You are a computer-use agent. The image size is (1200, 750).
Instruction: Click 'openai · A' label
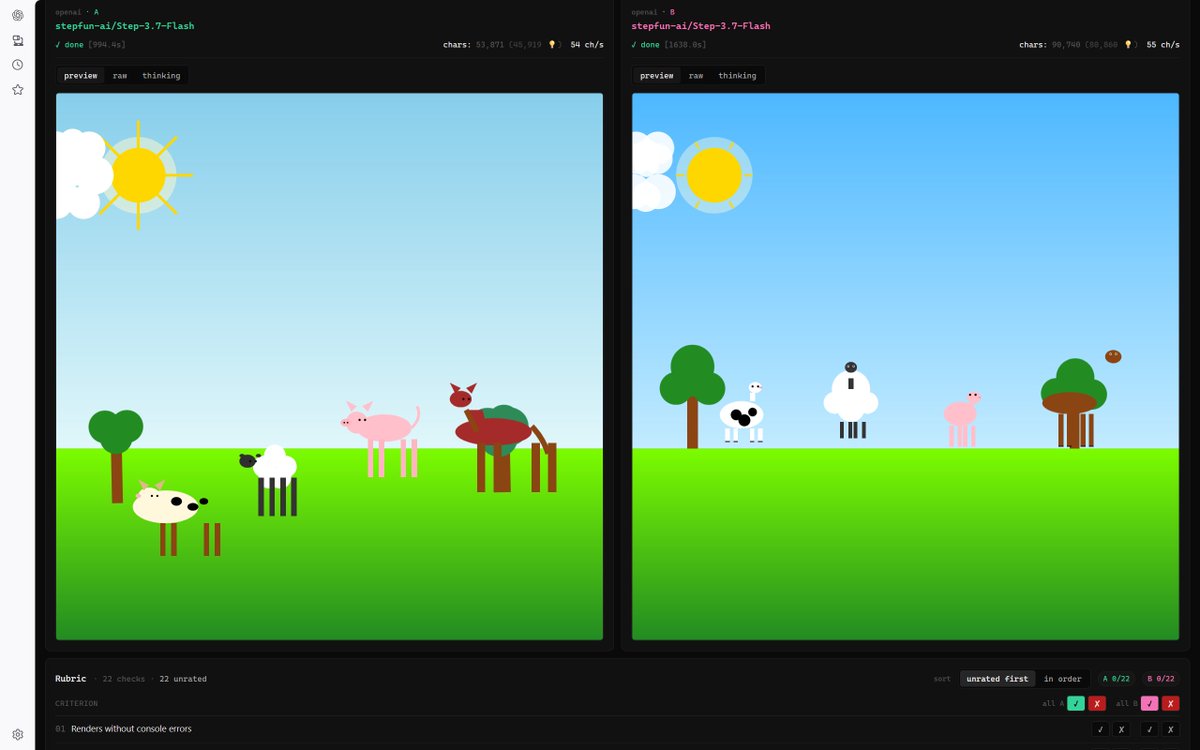(x=77, y=12)
